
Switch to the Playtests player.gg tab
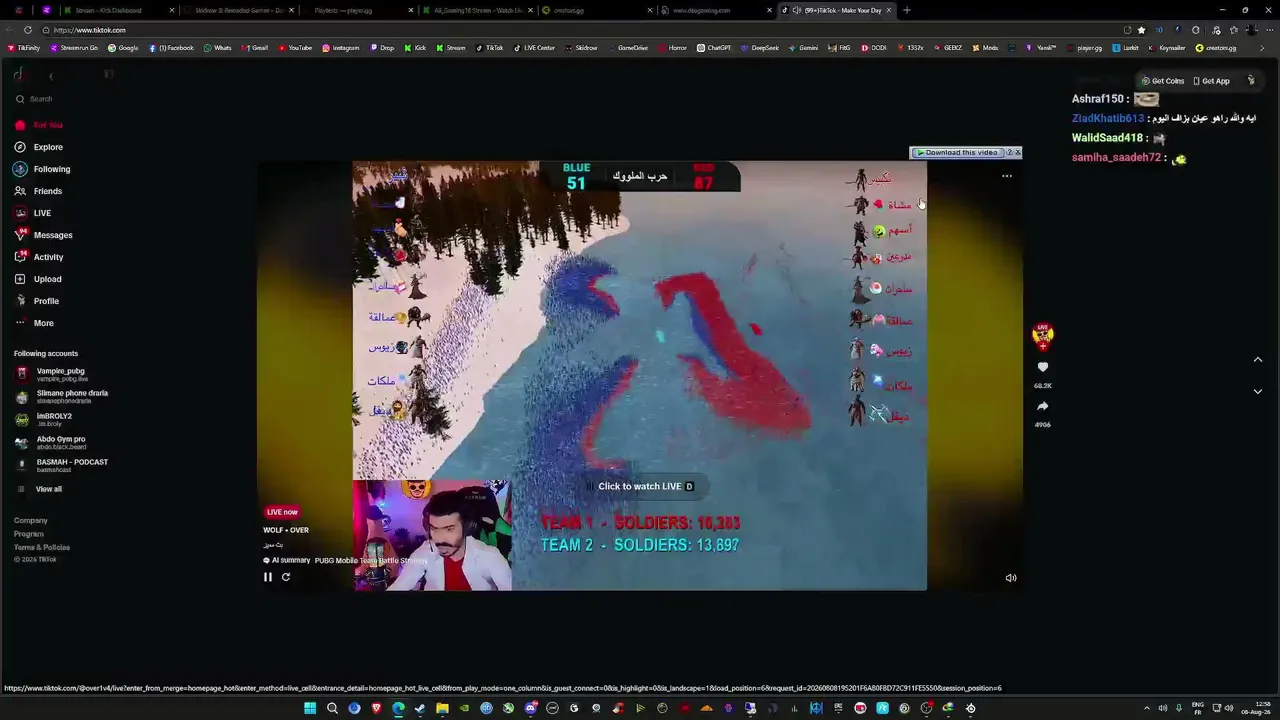(357, 10)
